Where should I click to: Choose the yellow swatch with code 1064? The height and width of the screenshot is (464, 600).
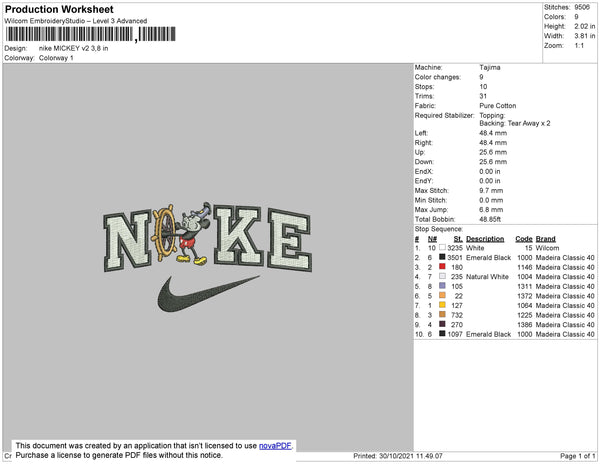(x=442, y=305)
